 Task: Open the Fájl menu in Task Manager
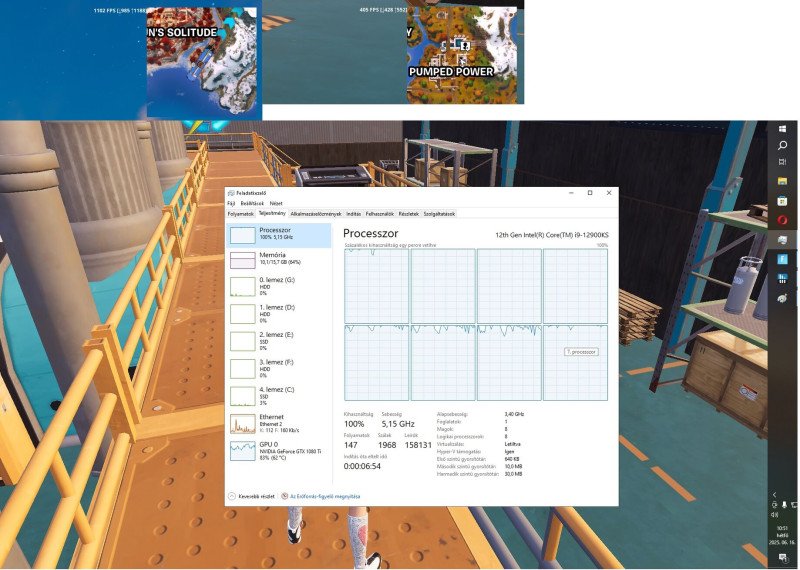pyautogui.click(x=231, y=203)
